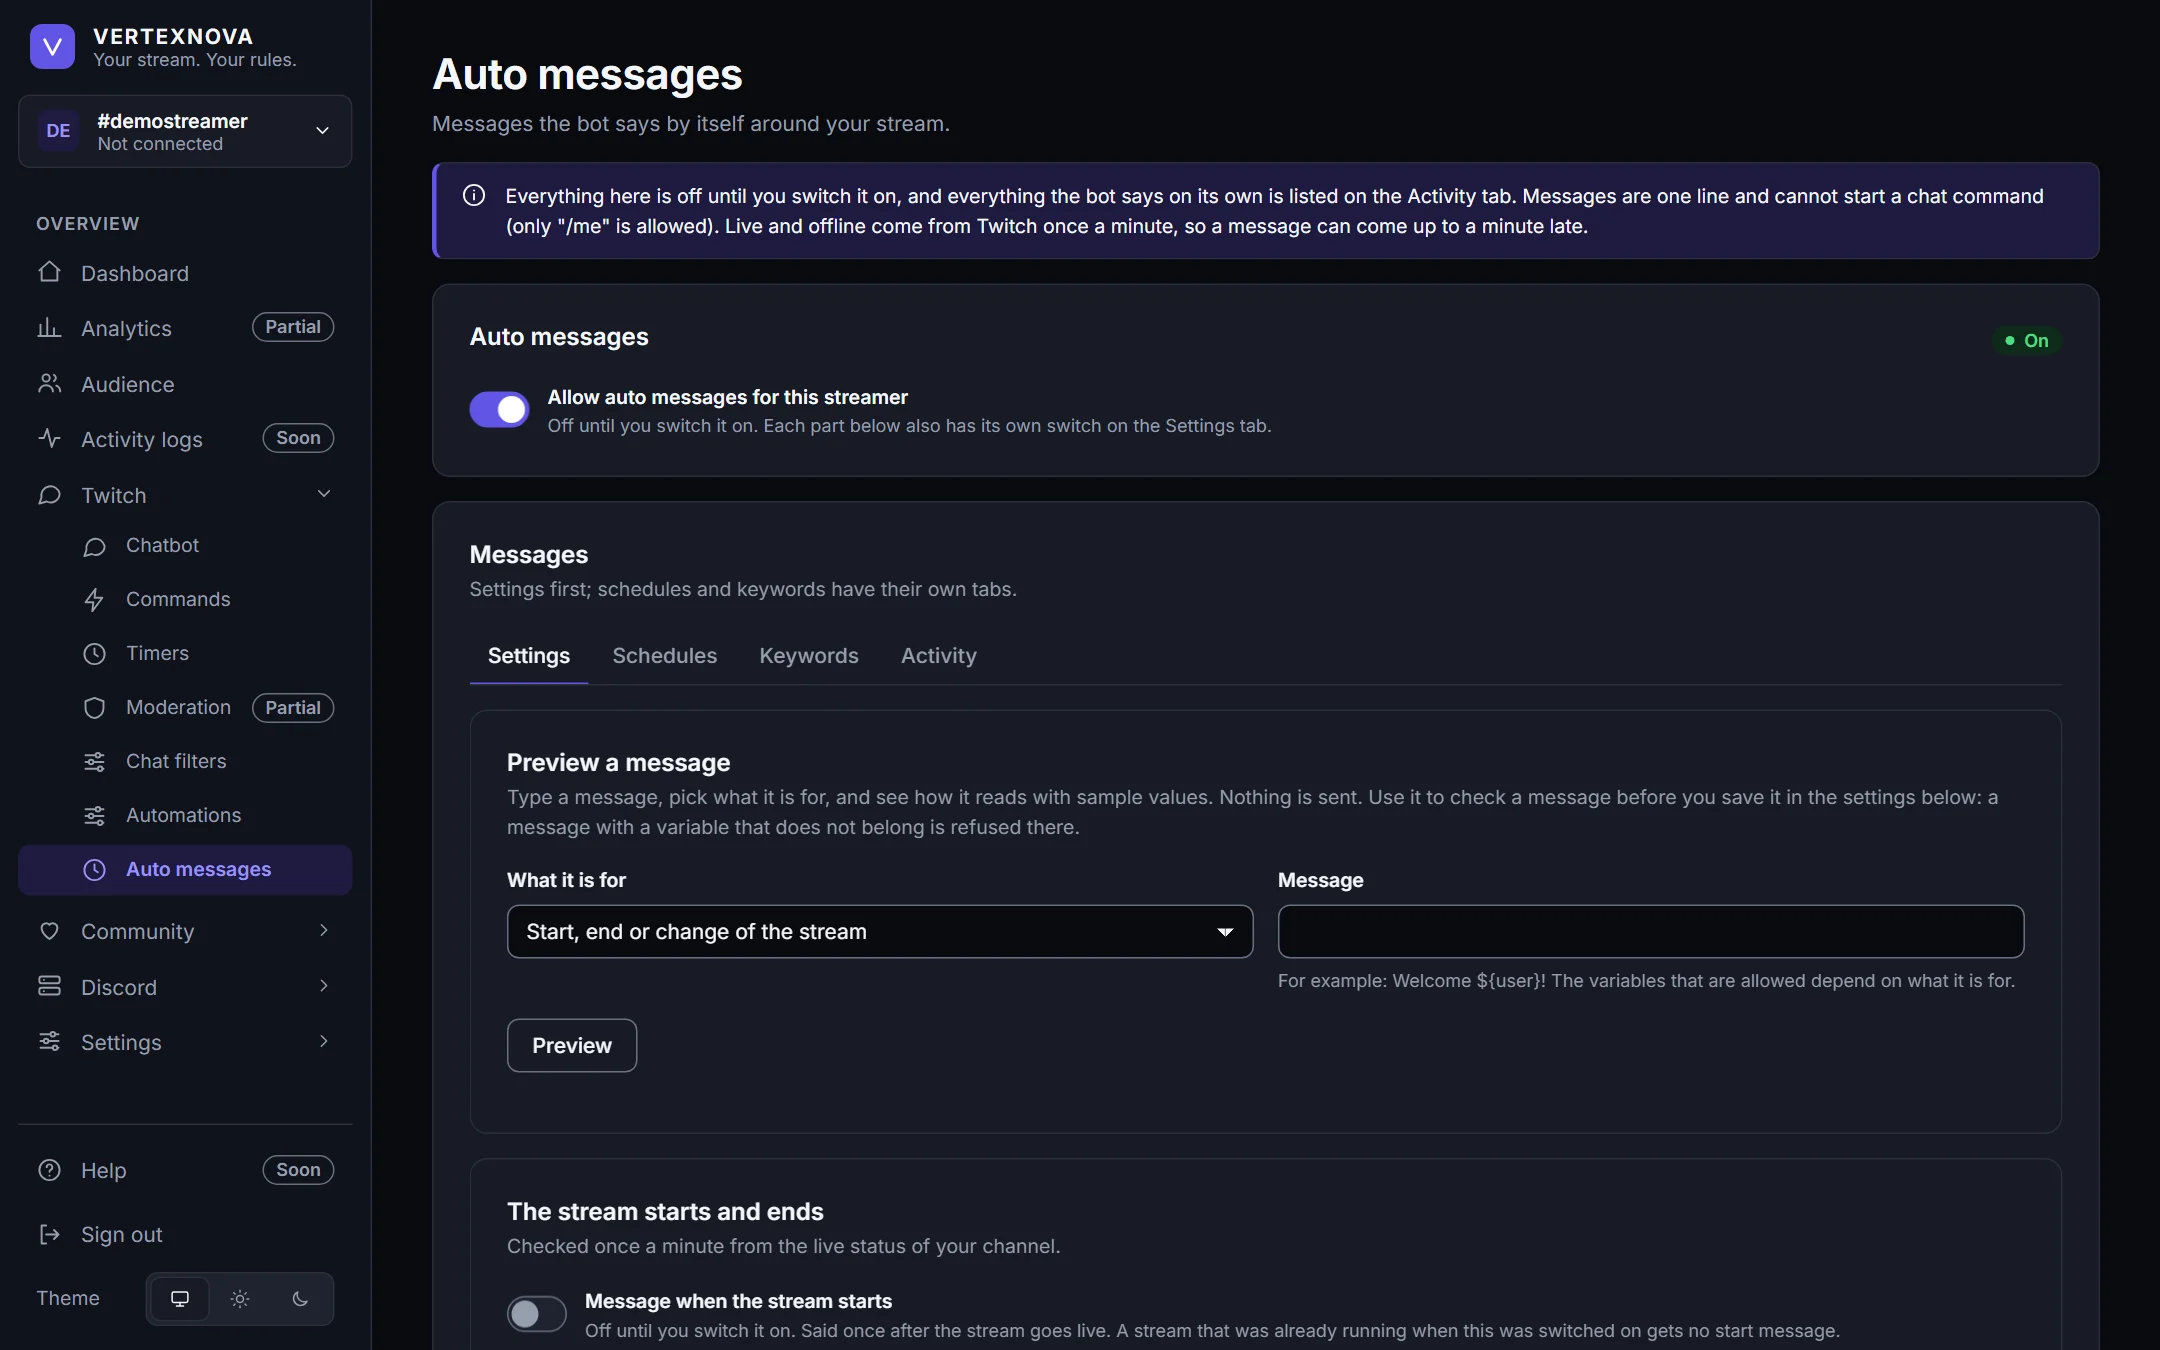Switch to light theme sun option
The width and height of the screenshot is (2160, 1350).
click(x=240, y=1299)
